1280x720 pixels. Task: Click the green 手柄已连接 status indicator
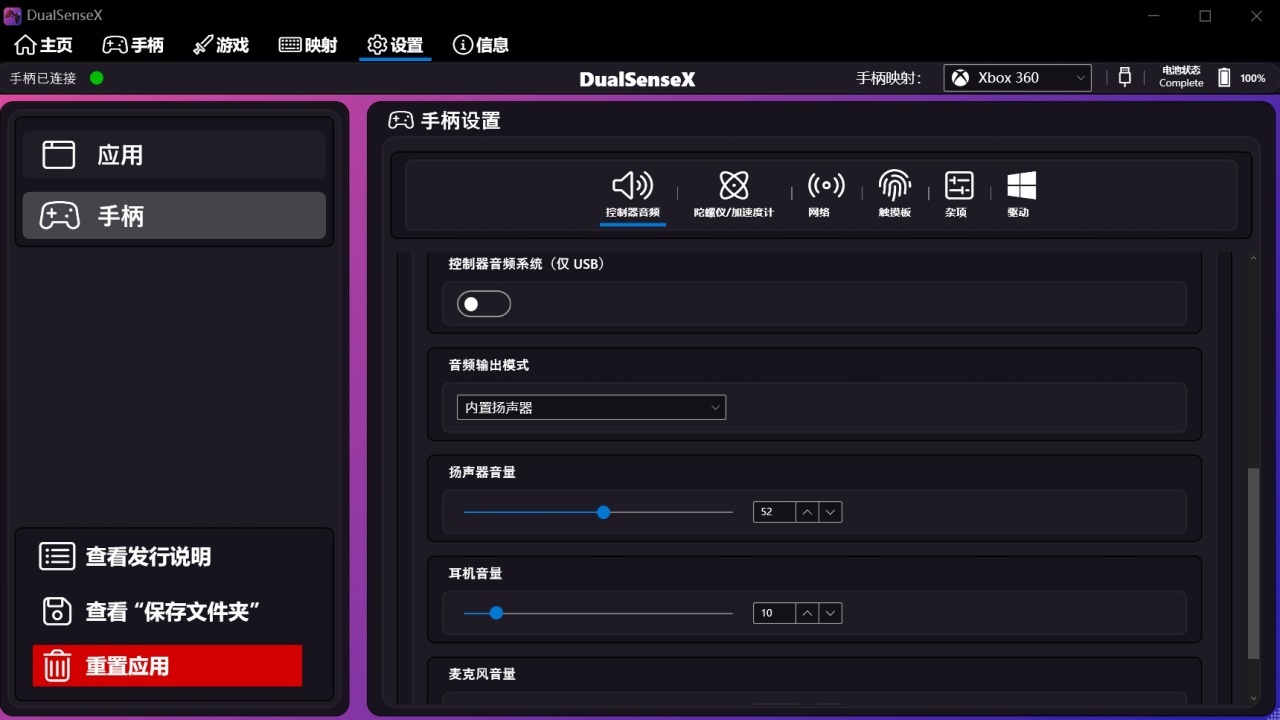coord(97,78)
